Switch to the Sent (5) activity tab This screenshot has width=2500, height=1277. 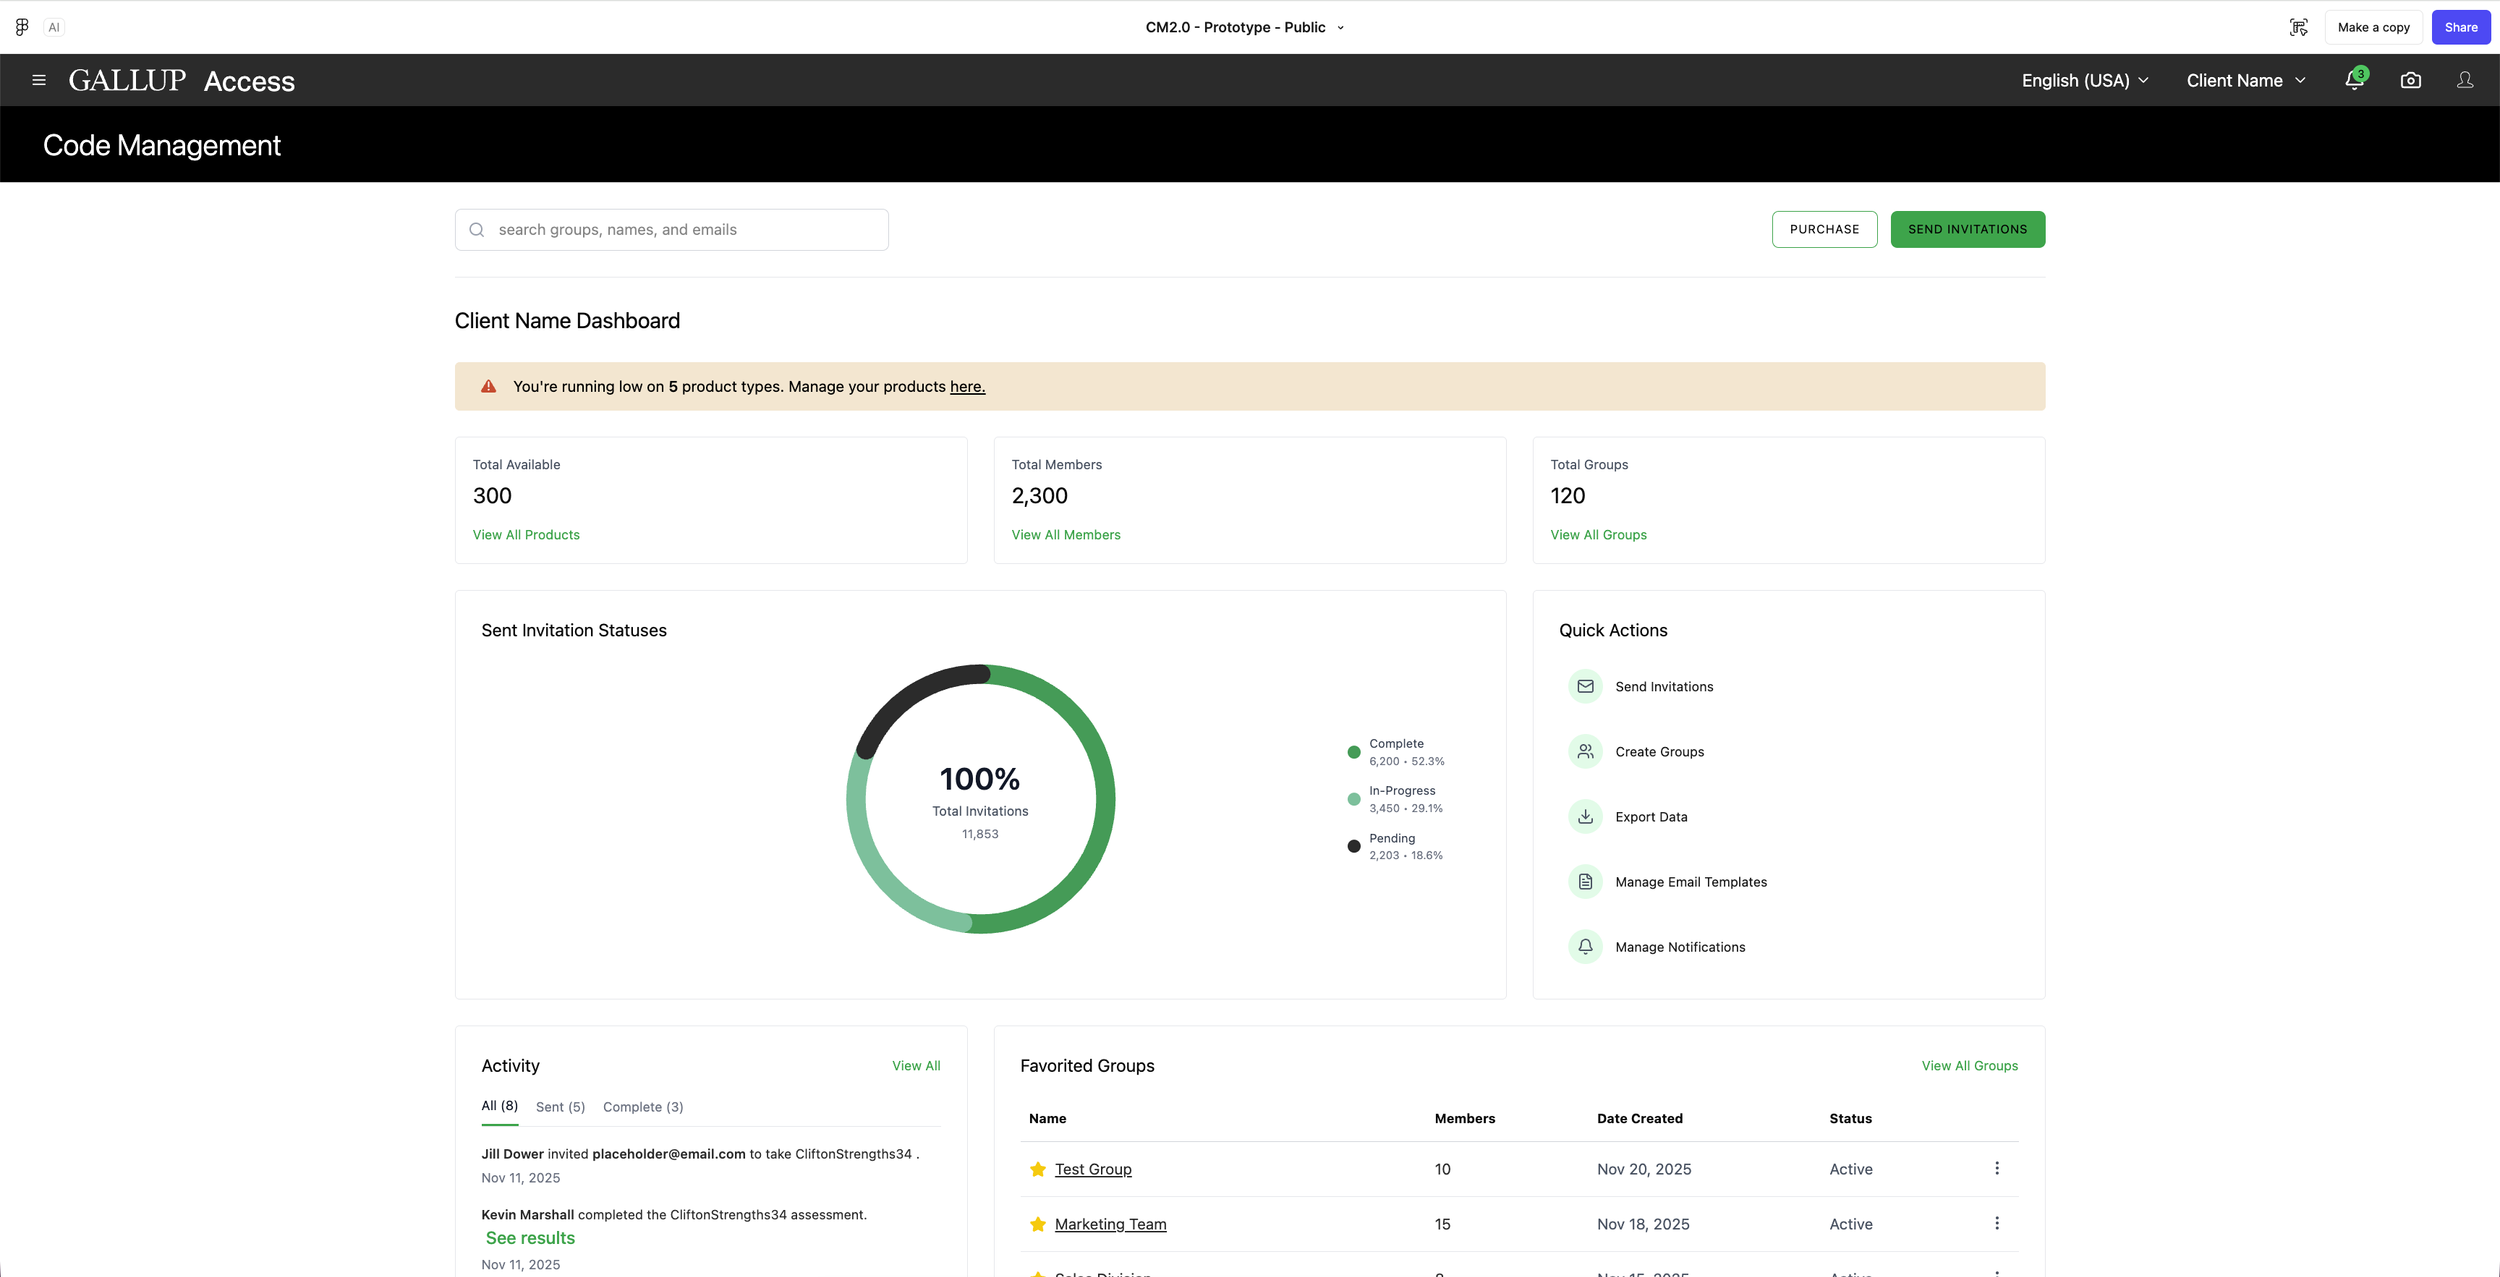click(x=560, y=1107)
